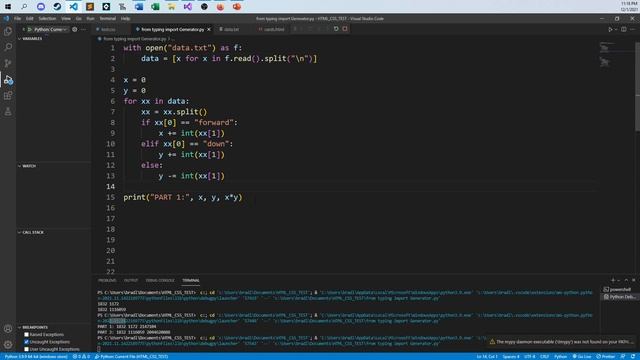Image resolution: width=640 pixels, height=360 pixels.
Task: Open the Testing flask view
Action: [8, 111]
